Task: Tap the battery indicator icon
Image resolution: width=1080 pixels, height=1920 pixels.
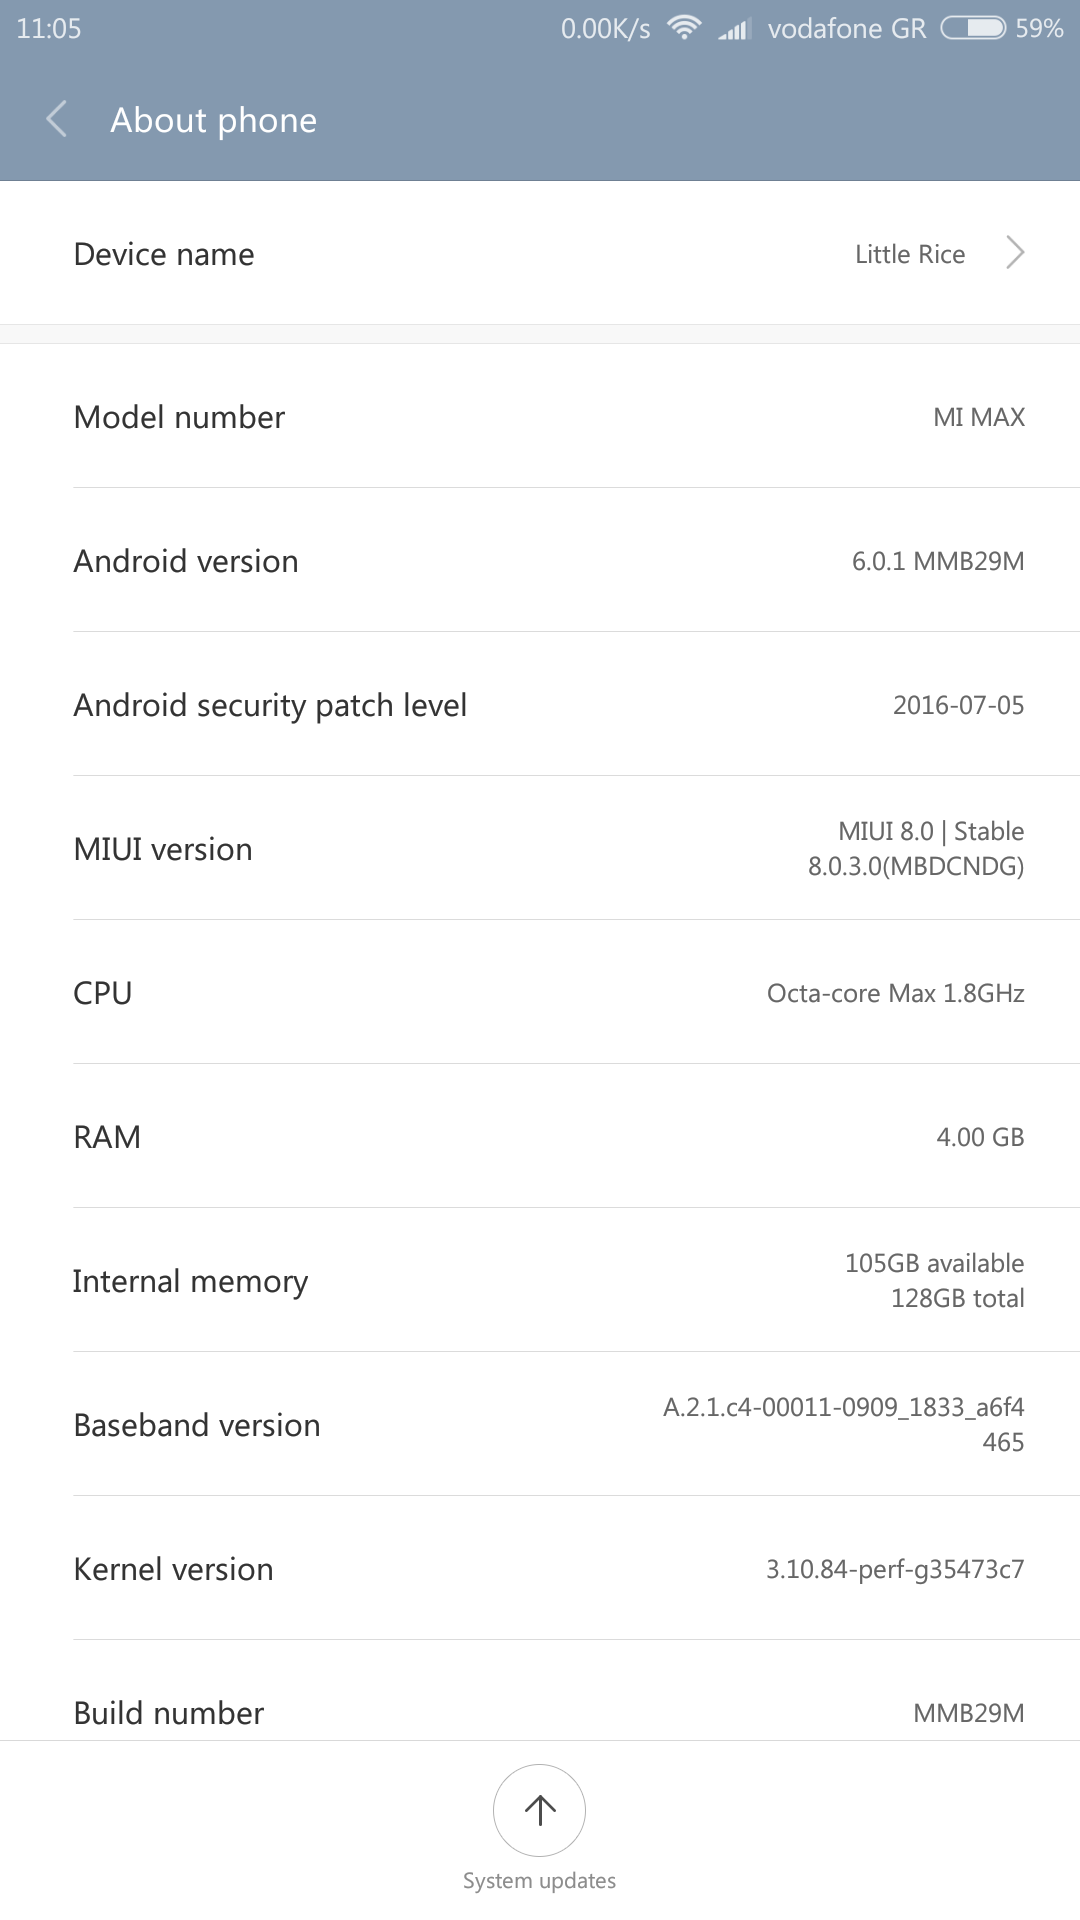Action: [x=973, y=28]
